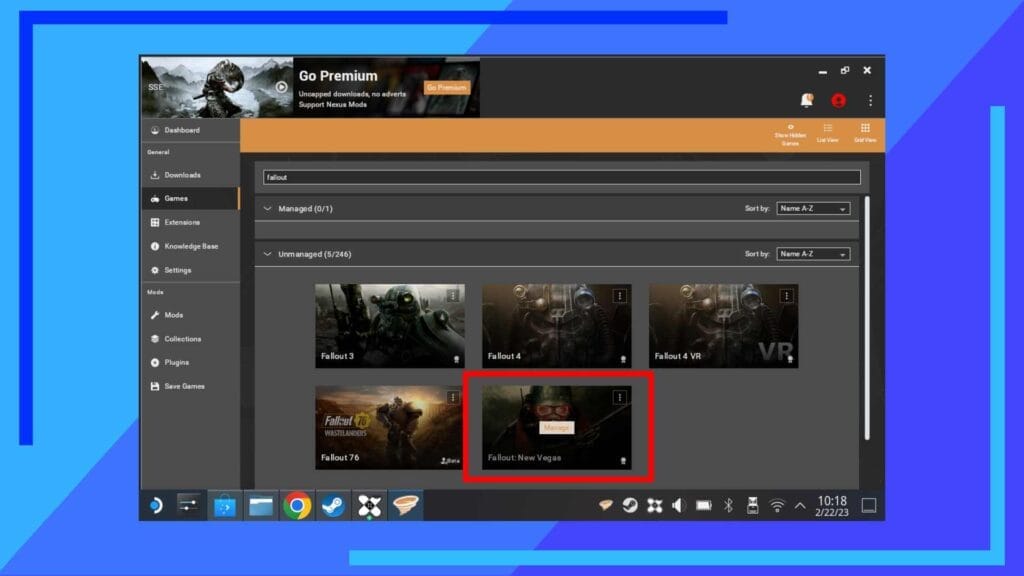Image resolution: width=1024 pixels, height=576 pixels.
Task: Switch to List View
Action: tap(827, 133)
